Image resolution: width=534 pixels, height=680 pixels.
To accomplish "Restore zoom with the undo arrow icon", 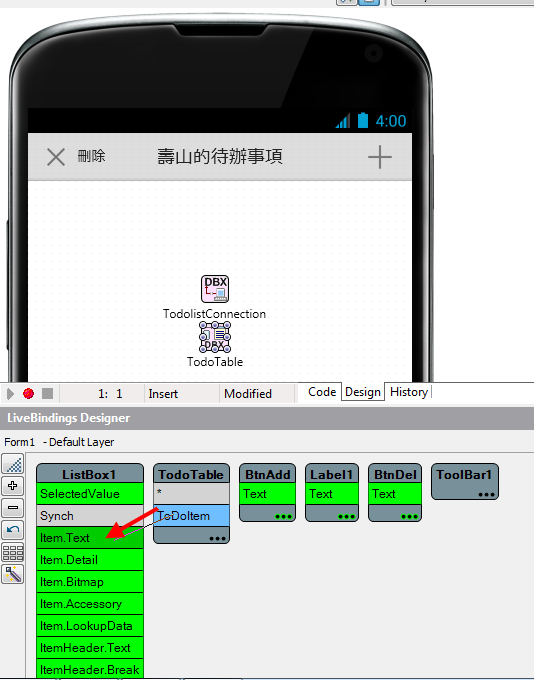I will pyautogui.click(x=13, y=530).
